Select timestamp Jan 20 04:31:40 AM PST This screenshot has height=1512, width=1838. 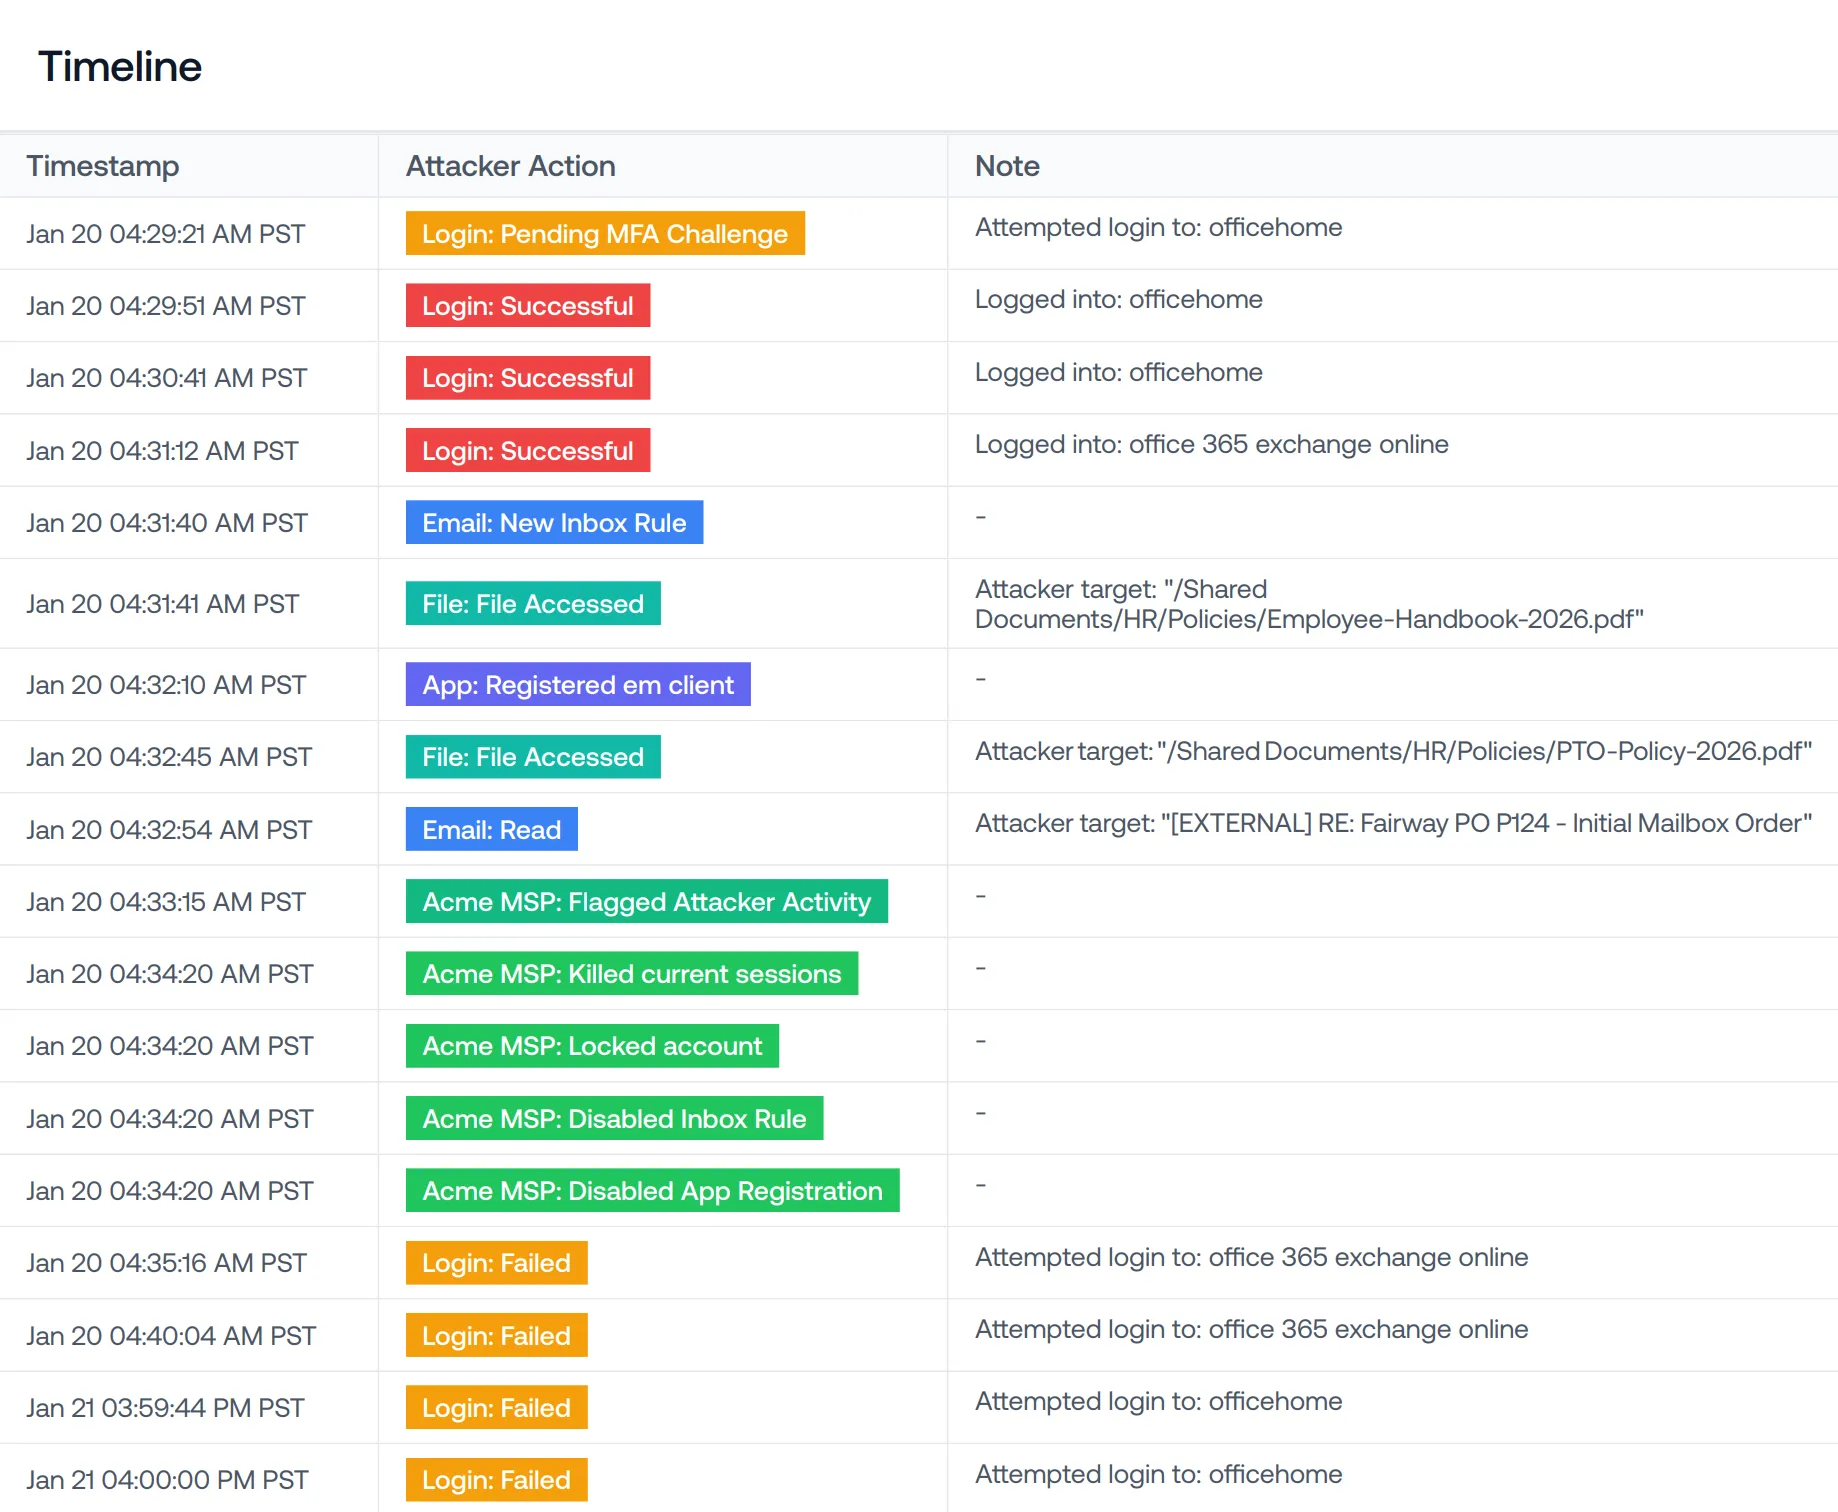click(167, 523)
